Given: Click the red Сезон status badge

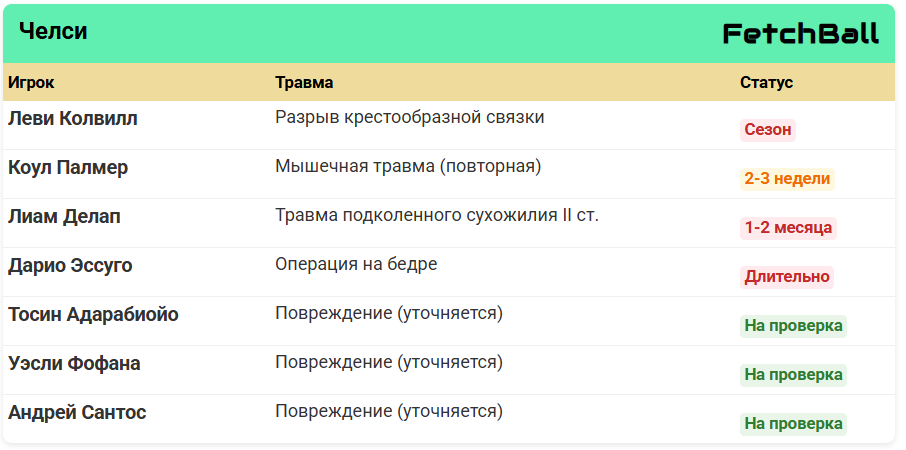Looking at the screenshot, I should click(768, 130).
